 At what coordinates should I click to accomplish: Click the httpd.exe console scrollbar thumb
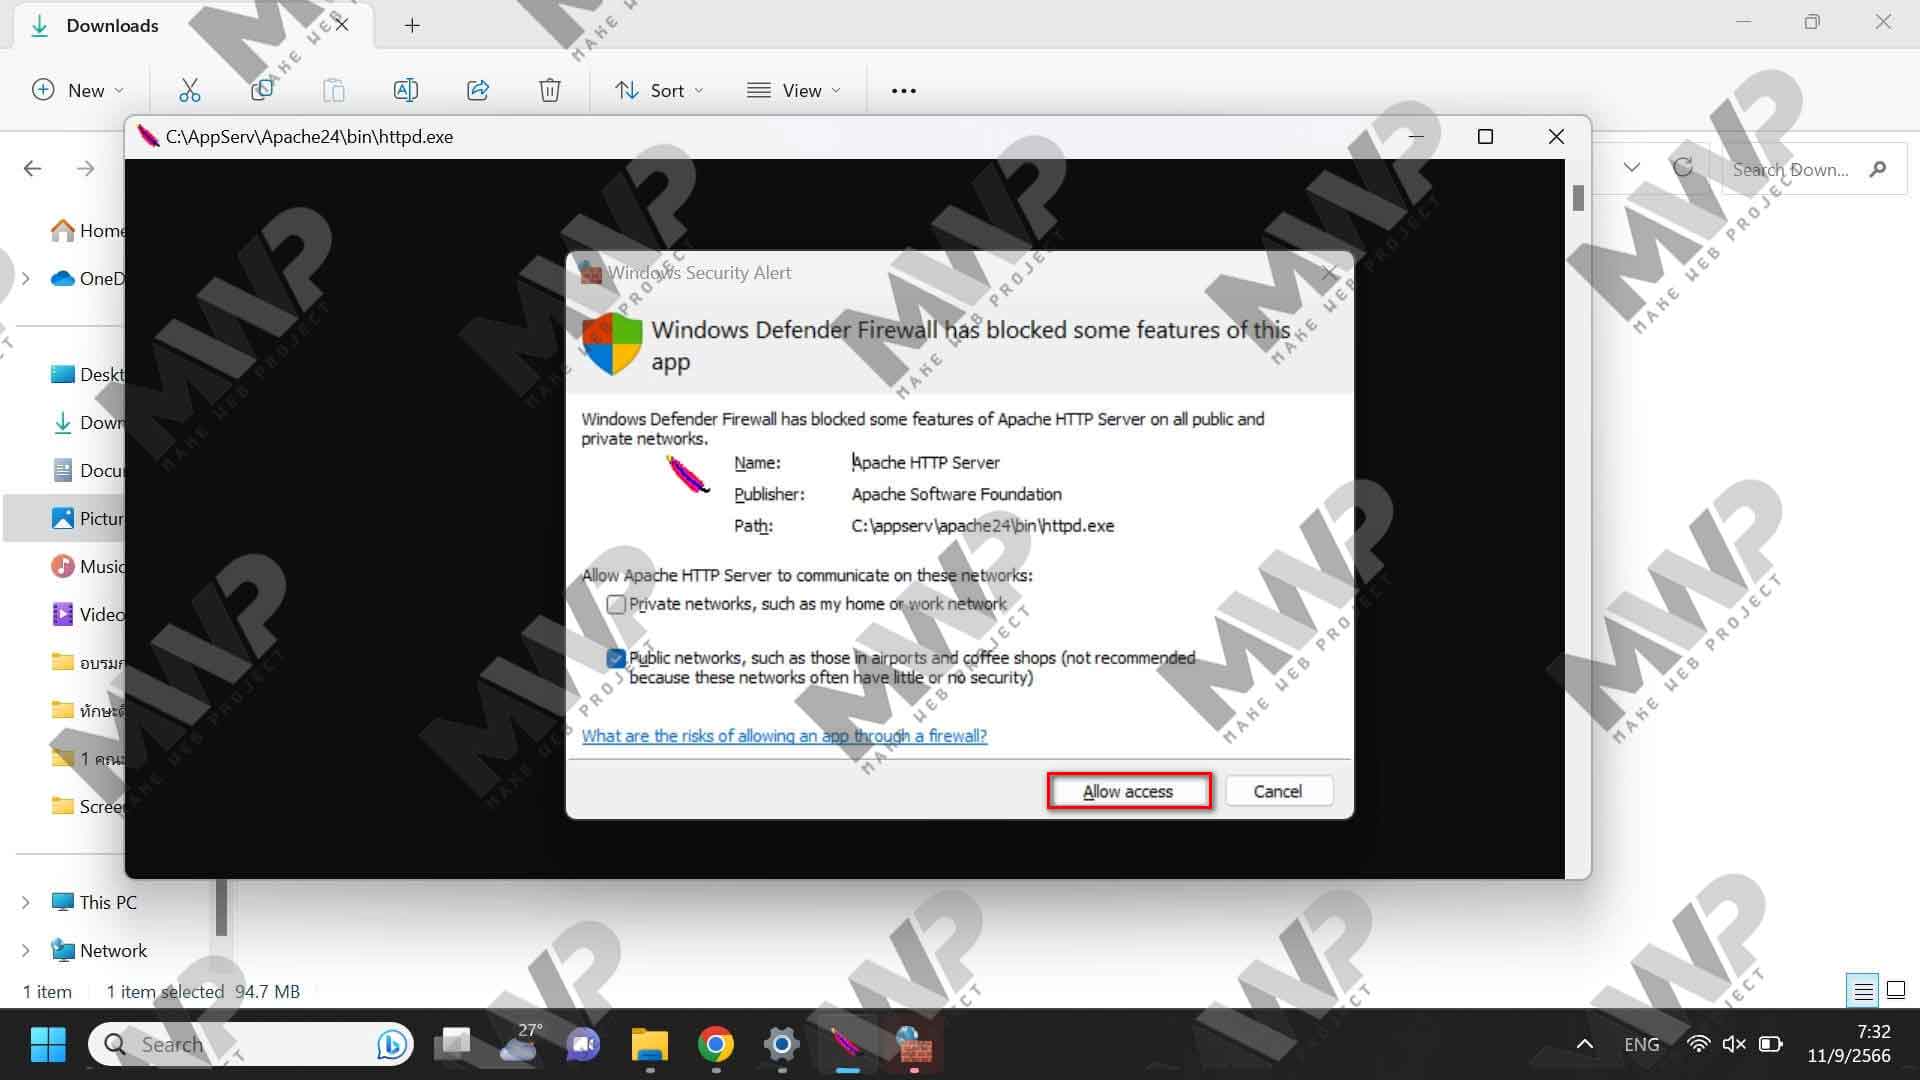coord(1578,198)
